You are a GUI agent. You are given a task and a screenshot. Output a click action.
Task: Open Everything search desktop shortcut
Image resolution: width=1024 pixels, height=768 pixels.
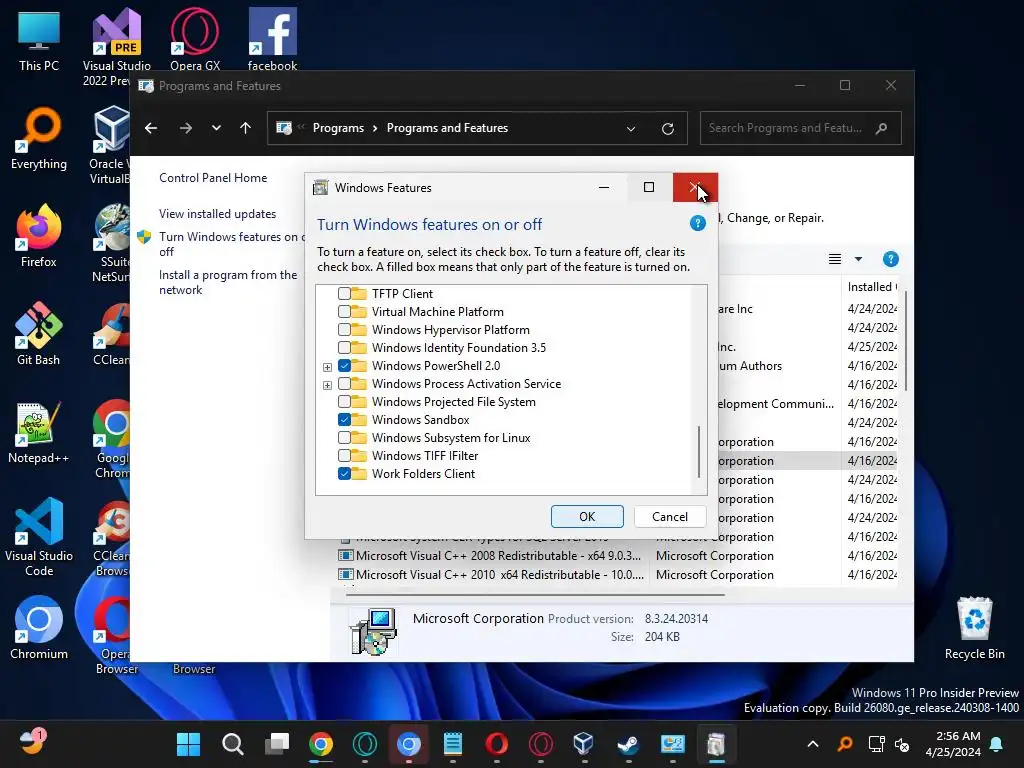[x=39, y=137]
